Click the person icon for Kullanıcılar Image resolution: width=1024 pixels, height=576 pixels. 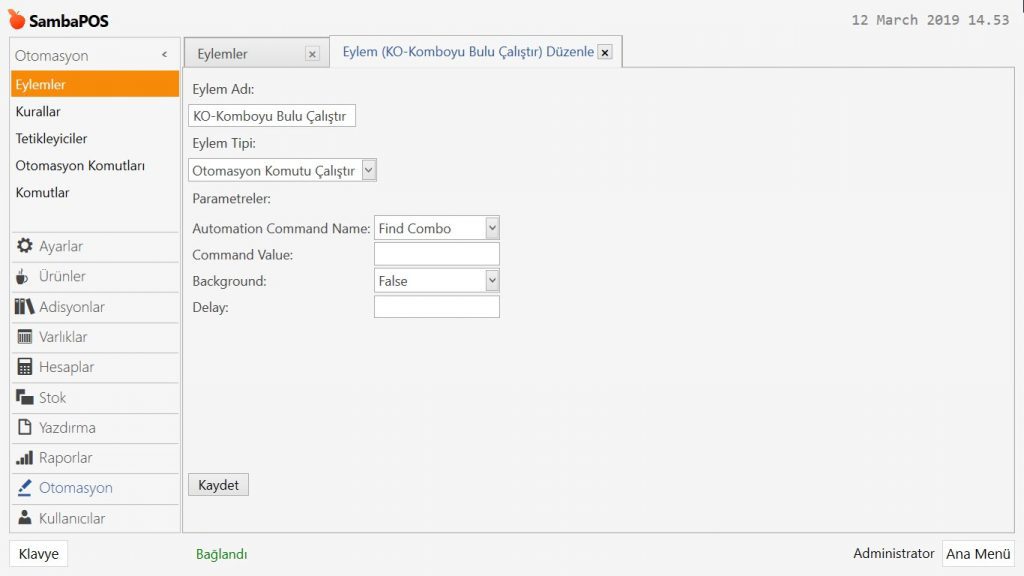pos(25,518)
